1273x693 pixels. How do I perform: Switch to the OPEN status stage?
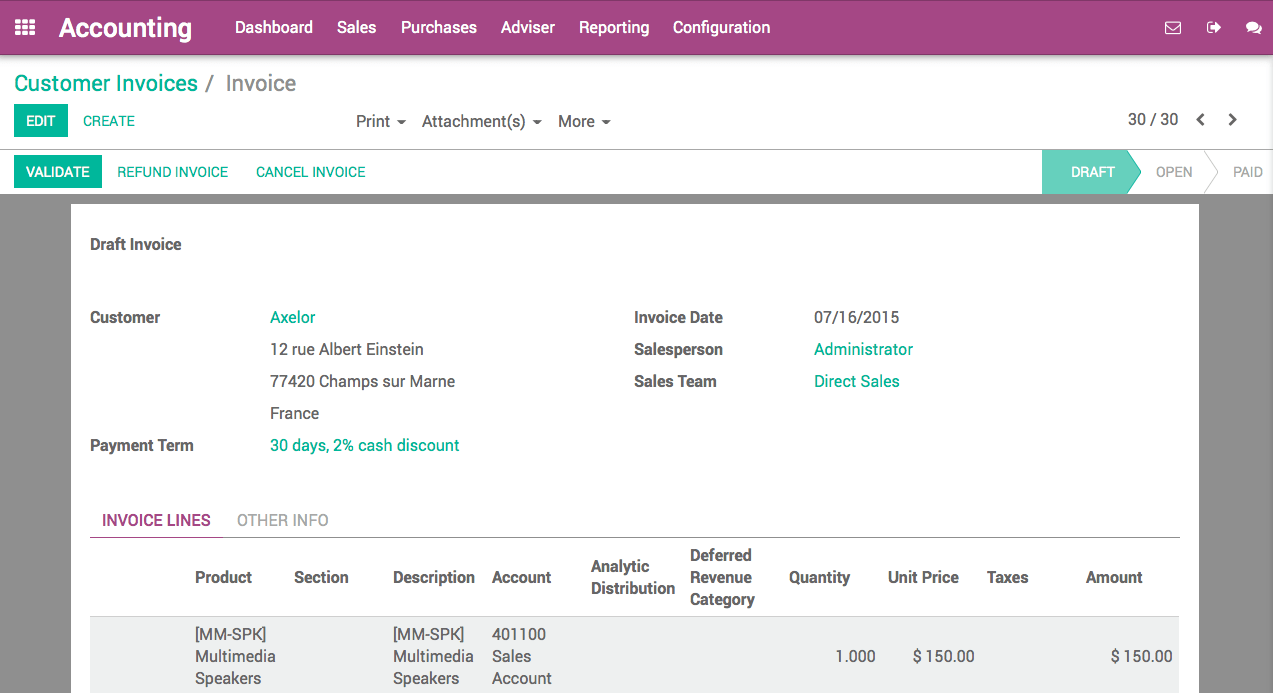pyautogui.click(x=1174, y=171)
